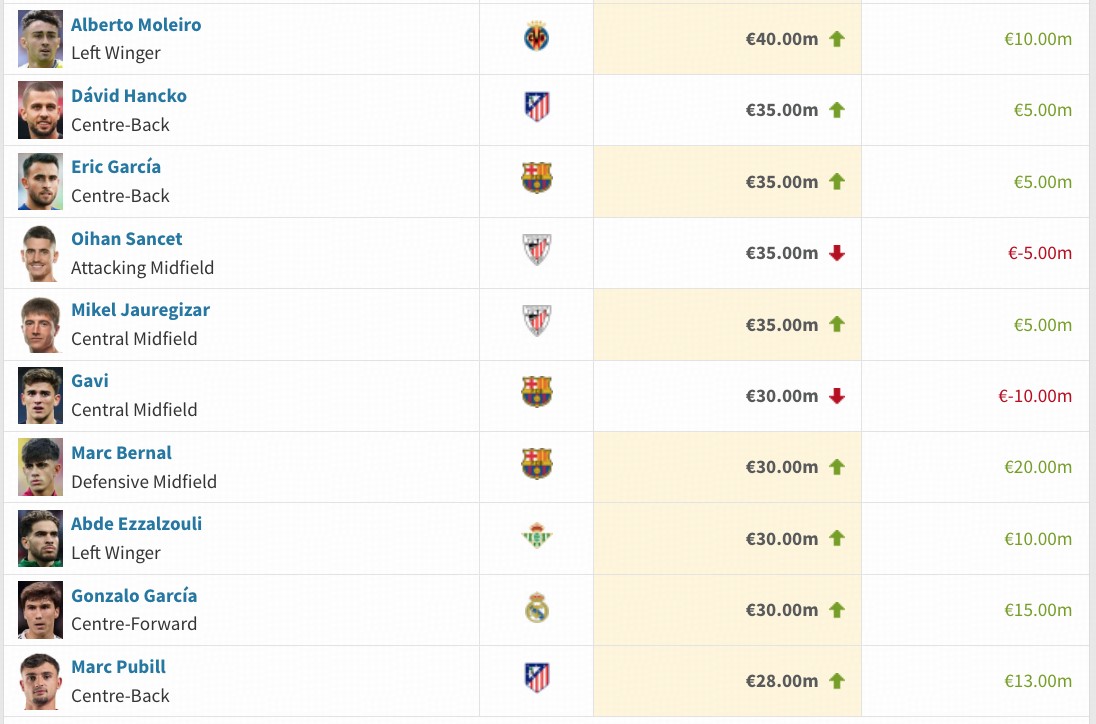Click Atlético Madrid crest beside Dávid Hancko
The image size is (1096, 724).
coord(537,107)
